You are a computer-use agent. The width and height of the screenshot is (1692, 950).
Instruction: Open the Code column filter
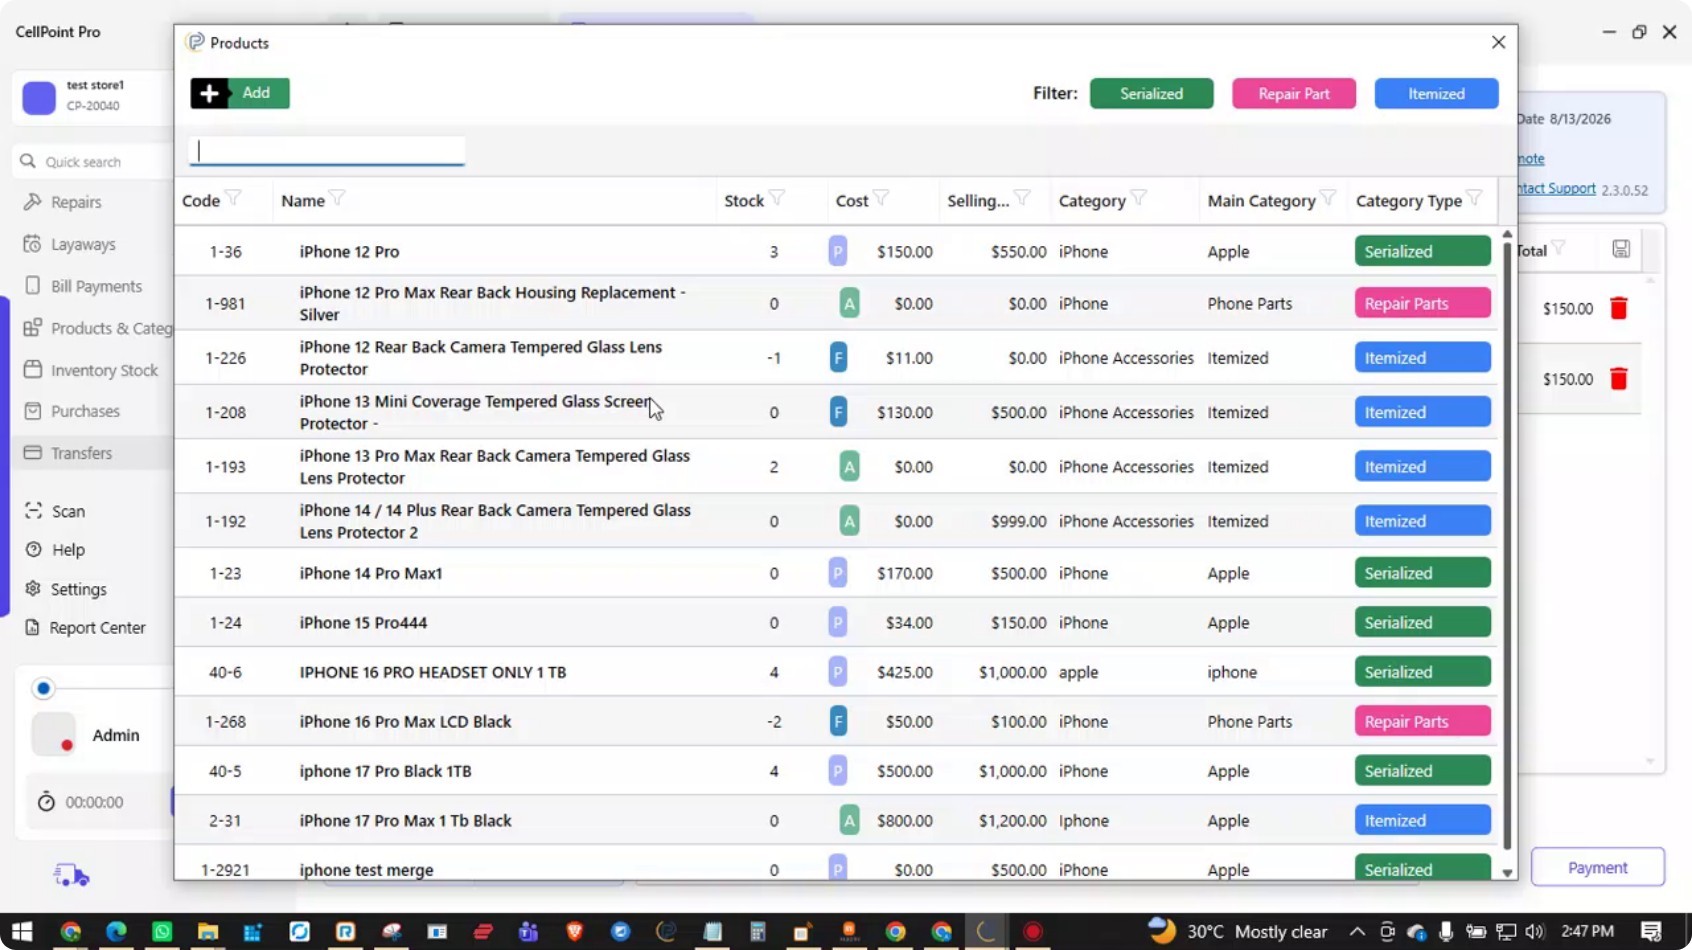233,198
